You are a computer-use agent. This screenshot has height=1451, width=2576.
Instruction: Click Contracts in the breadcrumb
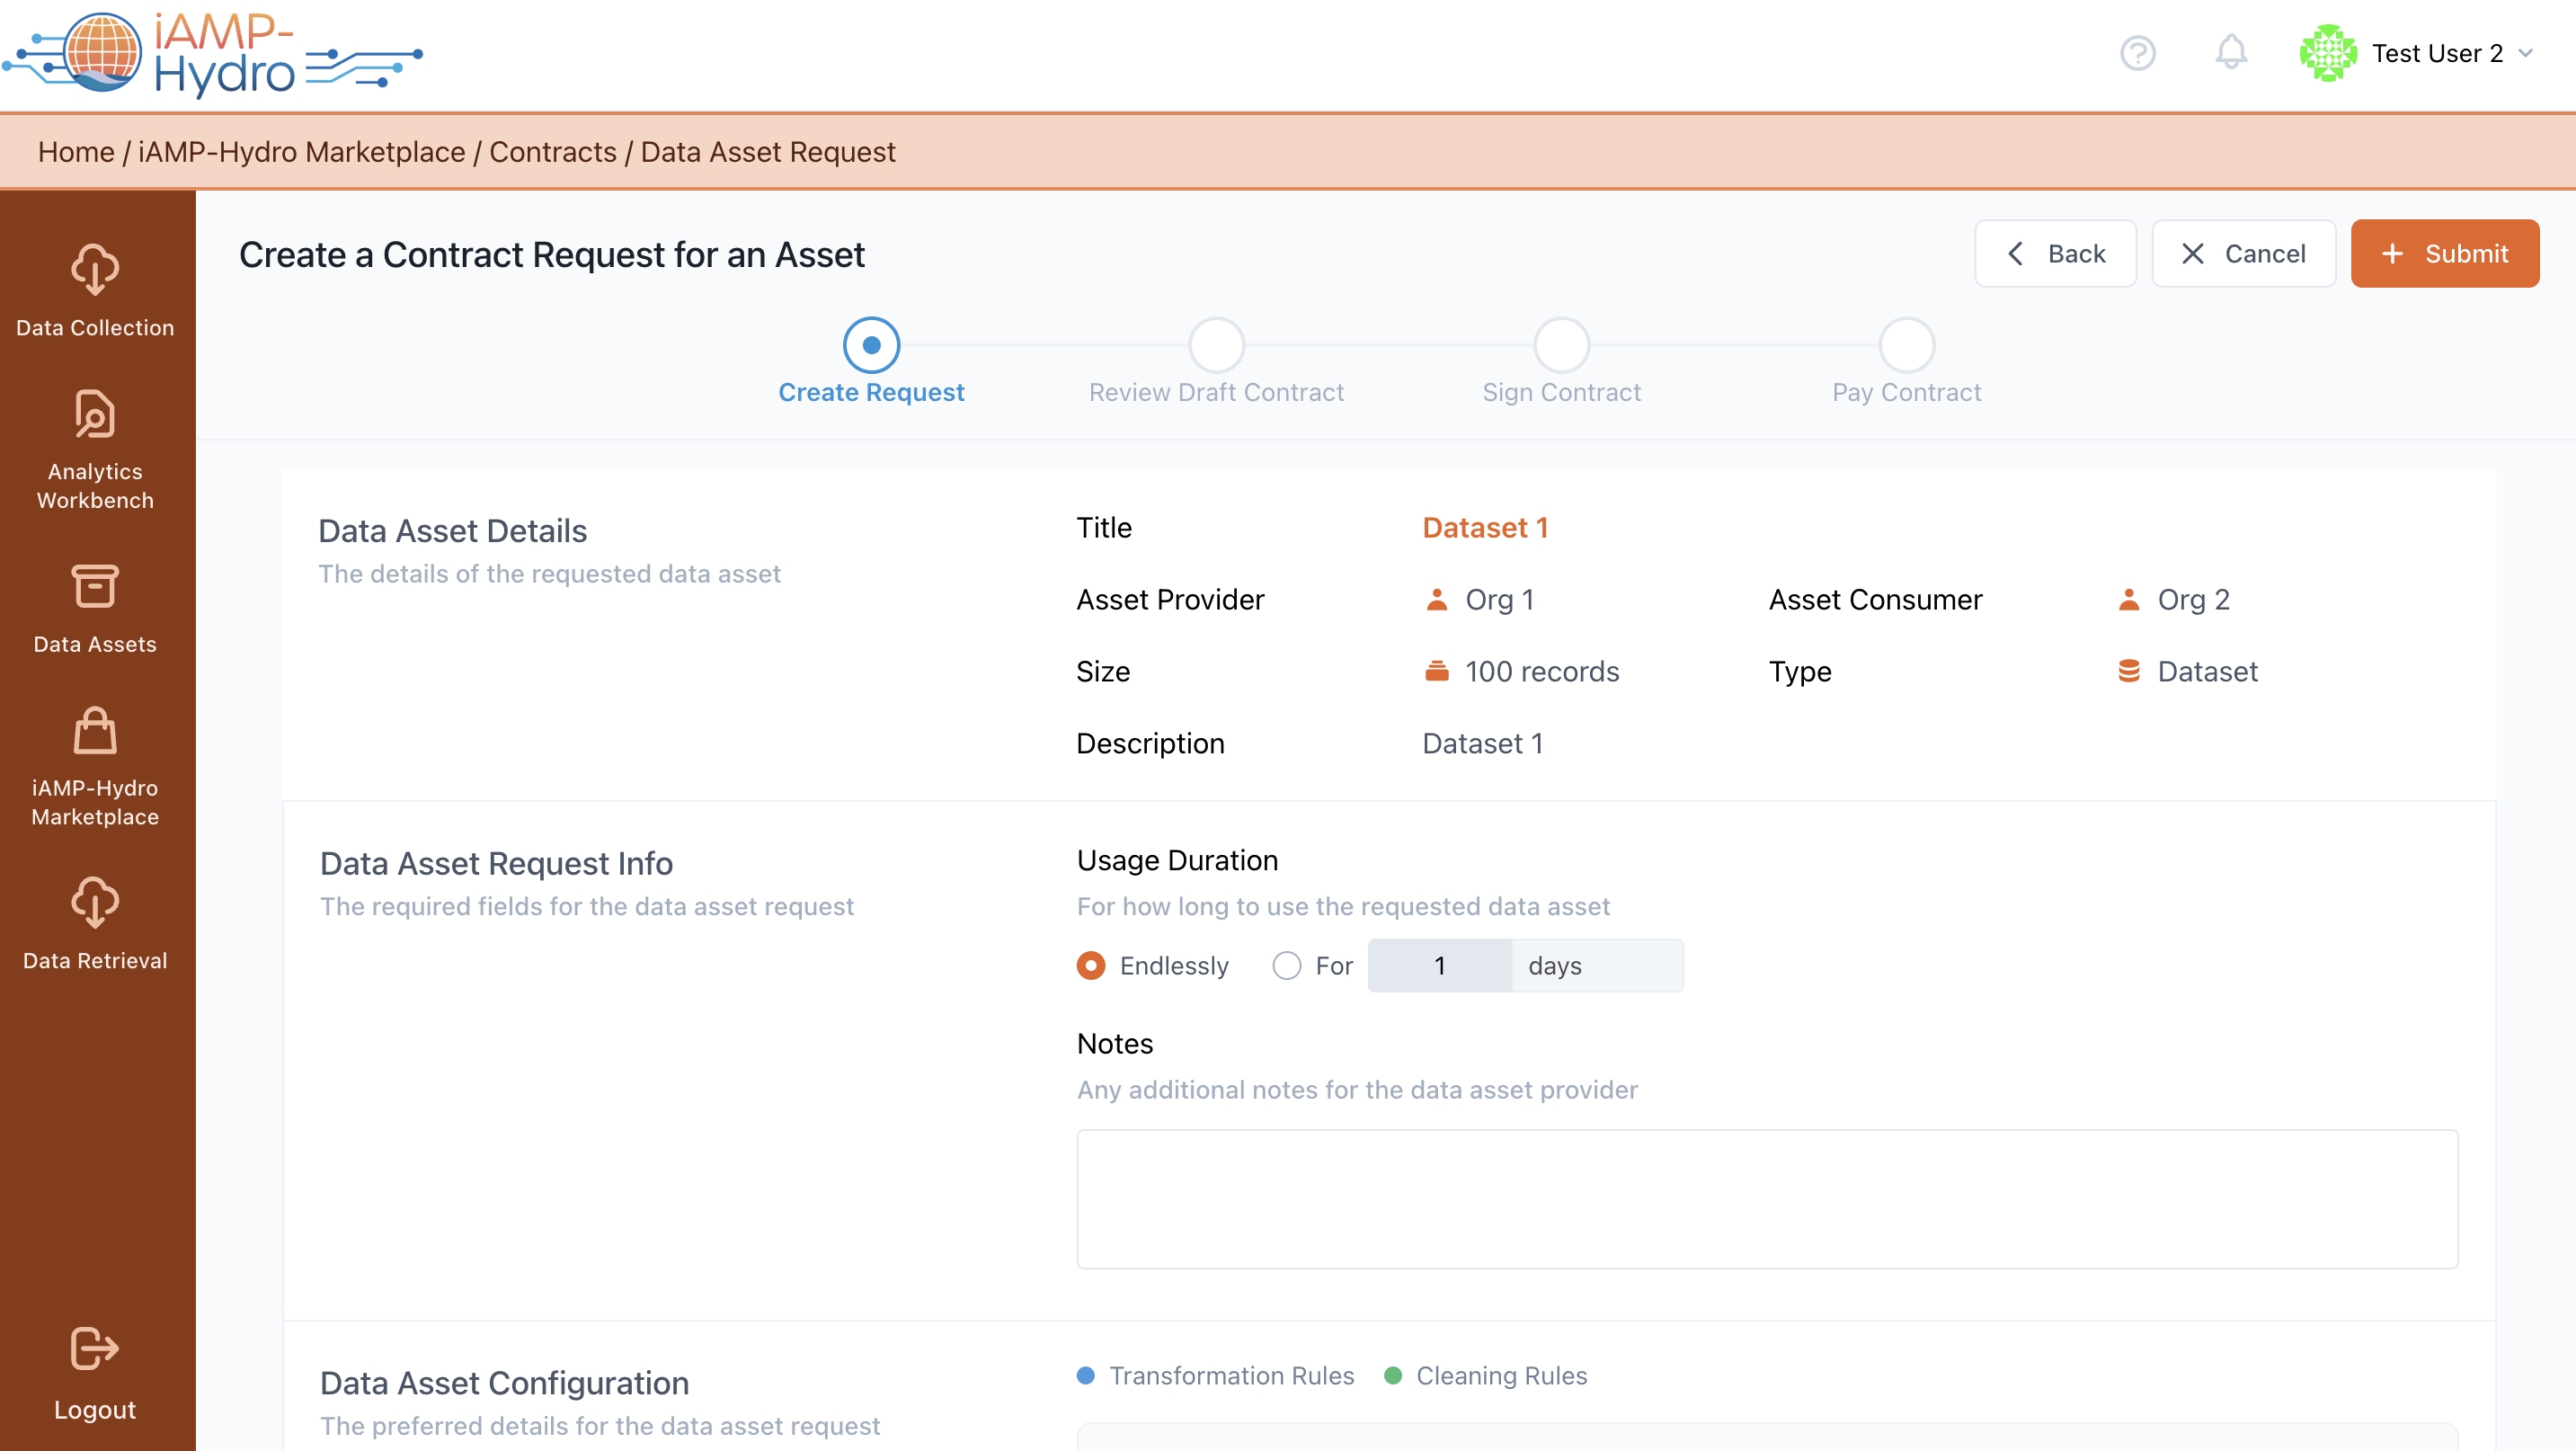552,152
